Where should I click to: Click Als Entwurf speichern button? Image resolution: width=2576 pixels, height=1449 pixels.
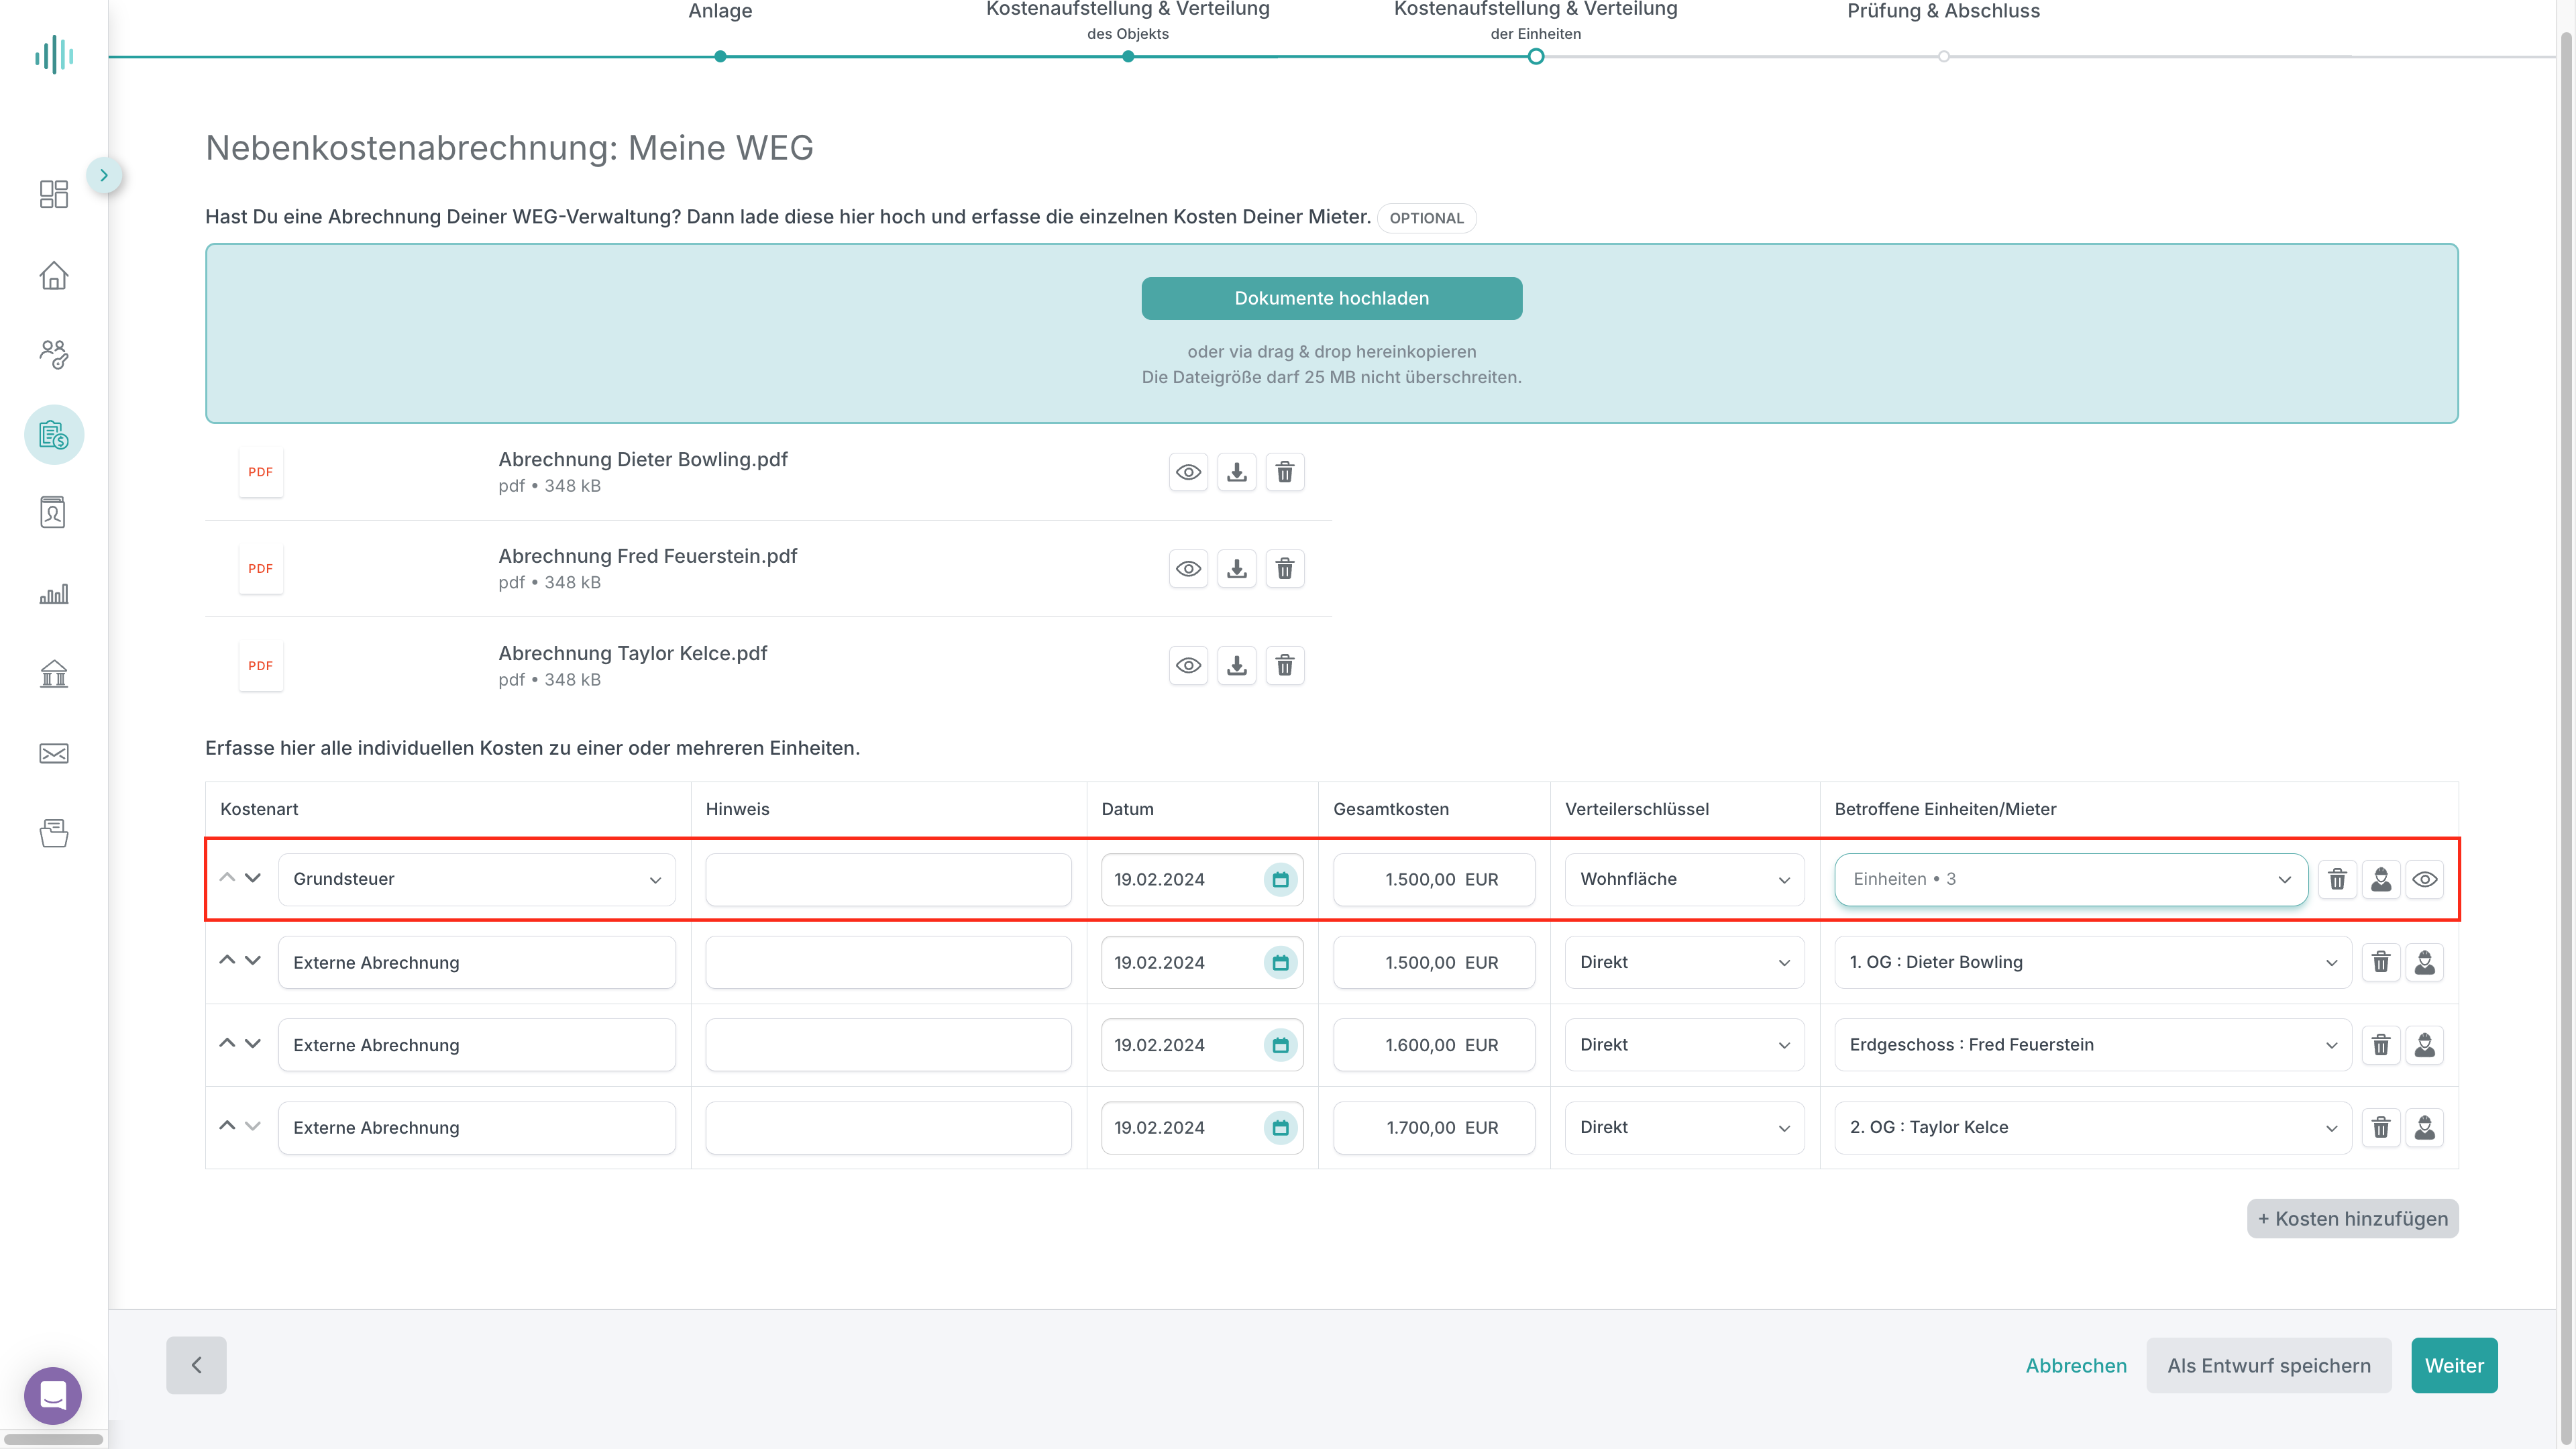2268,1366
